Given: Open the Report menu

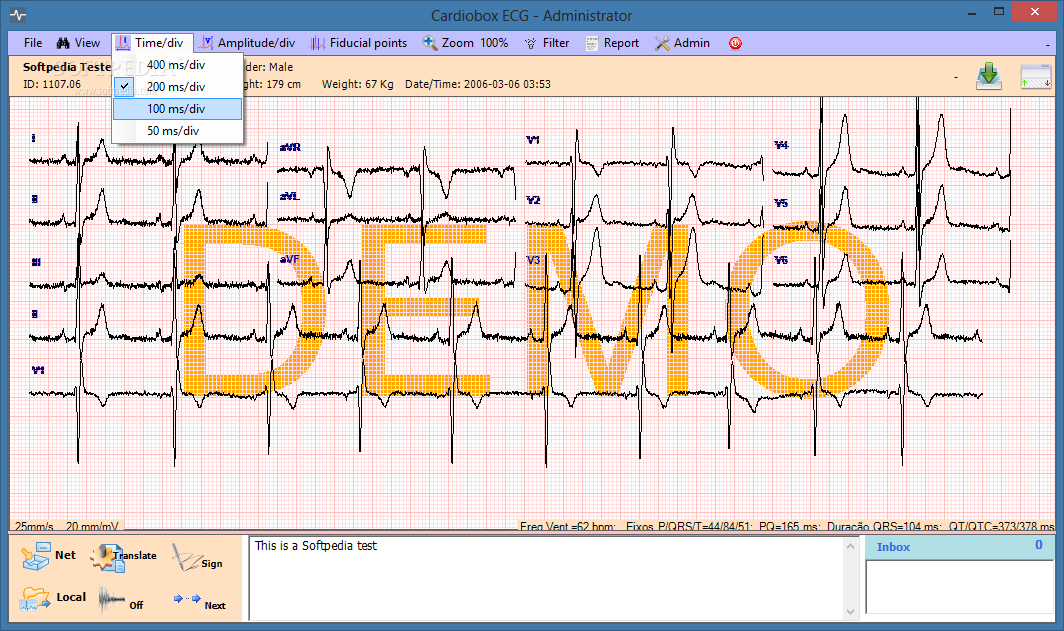Looking at the screenshot, I should click(x=612, y=43).
